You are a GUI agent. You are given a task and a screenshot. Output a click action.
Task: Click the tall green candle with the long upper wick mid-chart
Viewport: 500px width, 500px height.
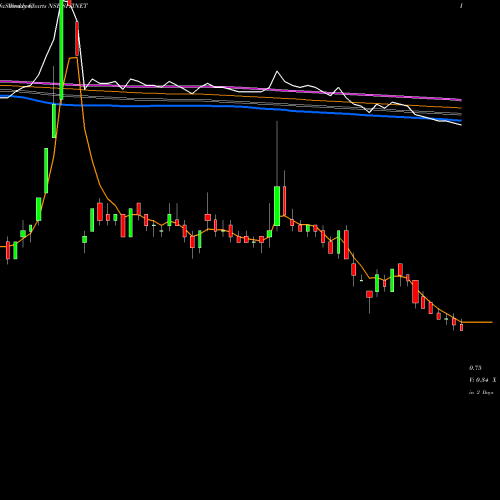[x=277, y=206]
